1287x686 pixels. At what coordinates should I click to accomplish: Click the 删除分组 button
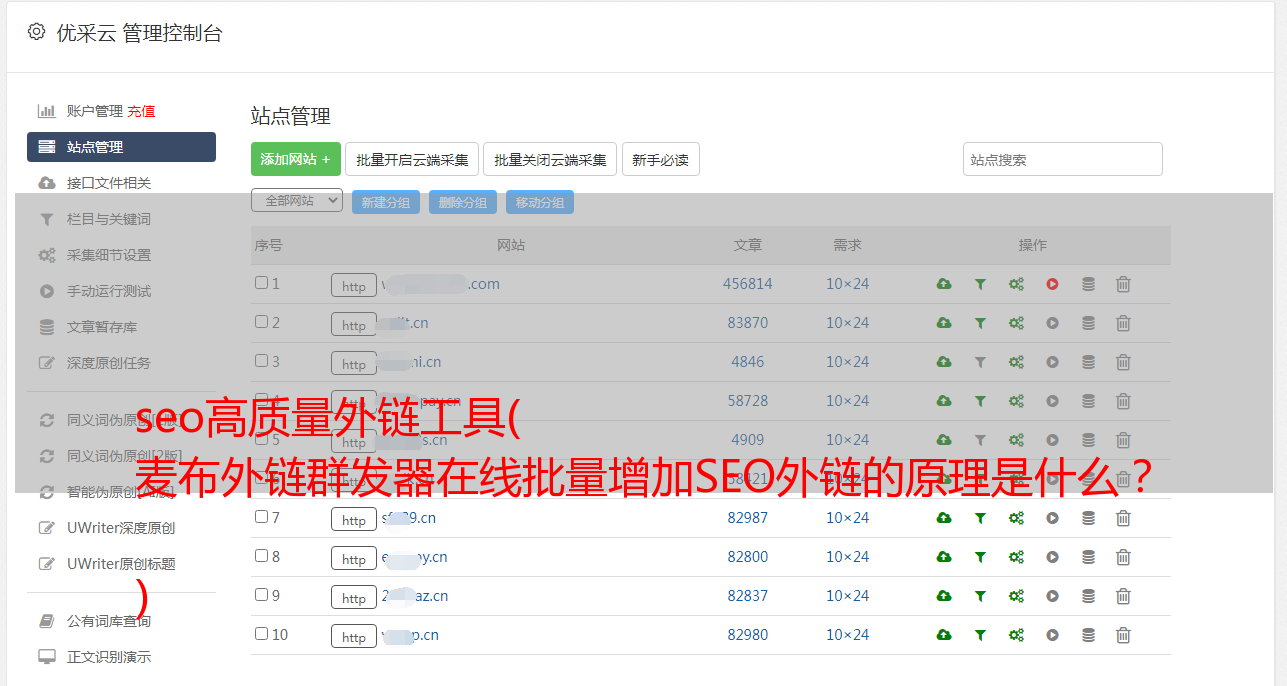[463, 202]
